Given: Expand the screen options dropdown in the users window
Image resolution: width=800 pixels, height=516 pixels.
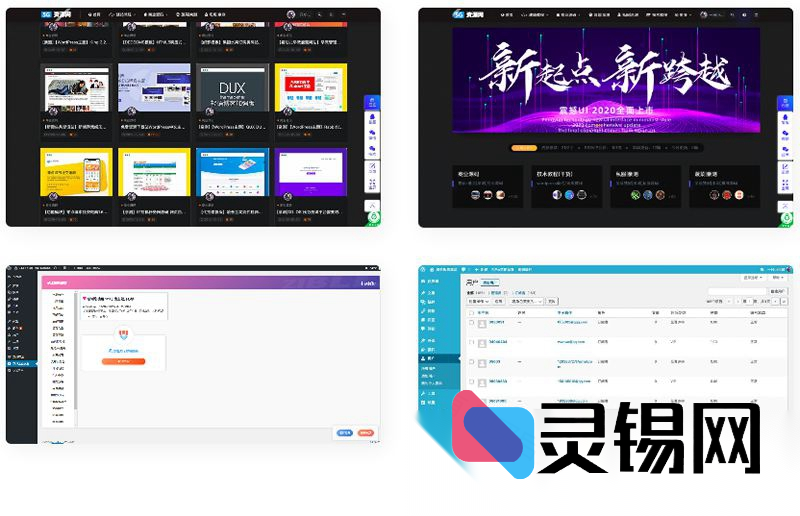Looking at the screenshot, I should (753, 277).
